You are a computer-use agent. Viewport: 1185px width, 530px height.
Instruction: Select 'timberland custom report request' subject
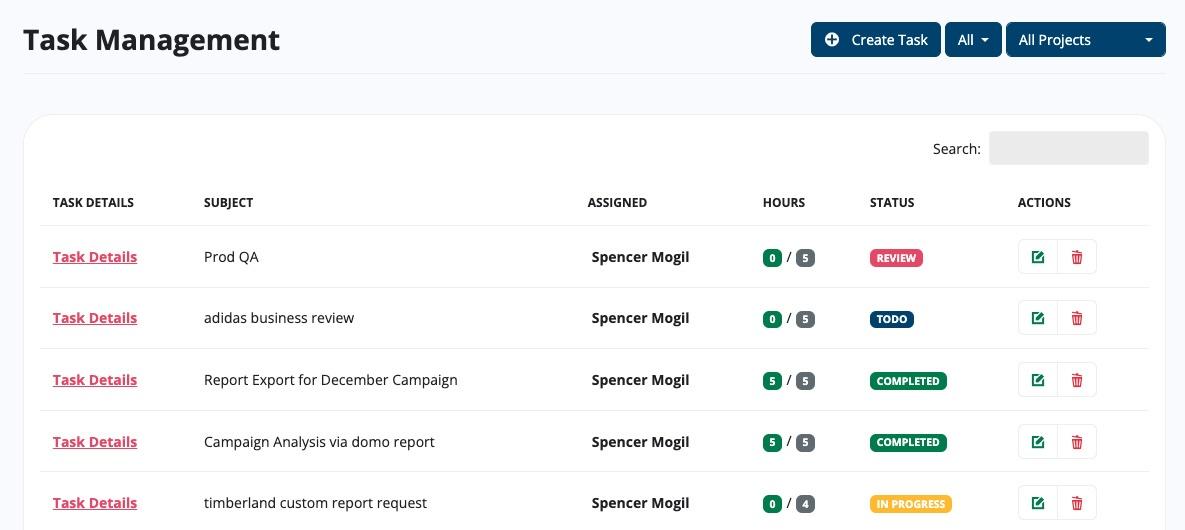pyautogui.click(x=315, y=503)
